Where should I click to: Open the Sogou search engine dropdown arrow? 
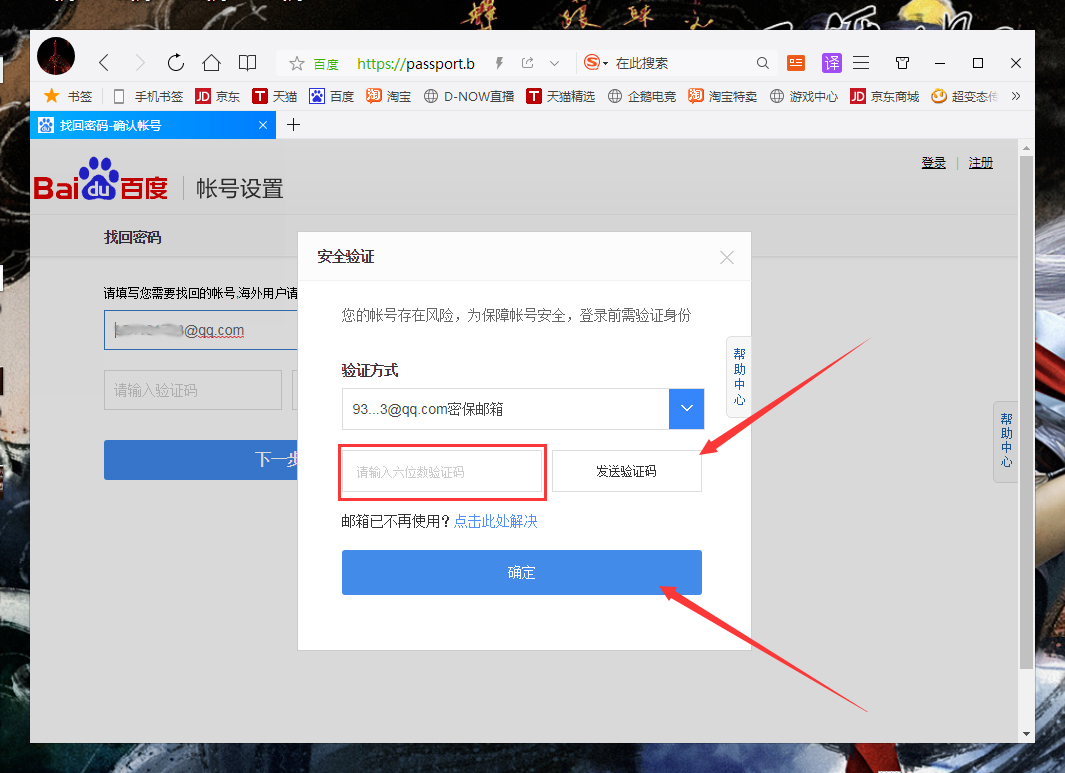tap(607, 62)
